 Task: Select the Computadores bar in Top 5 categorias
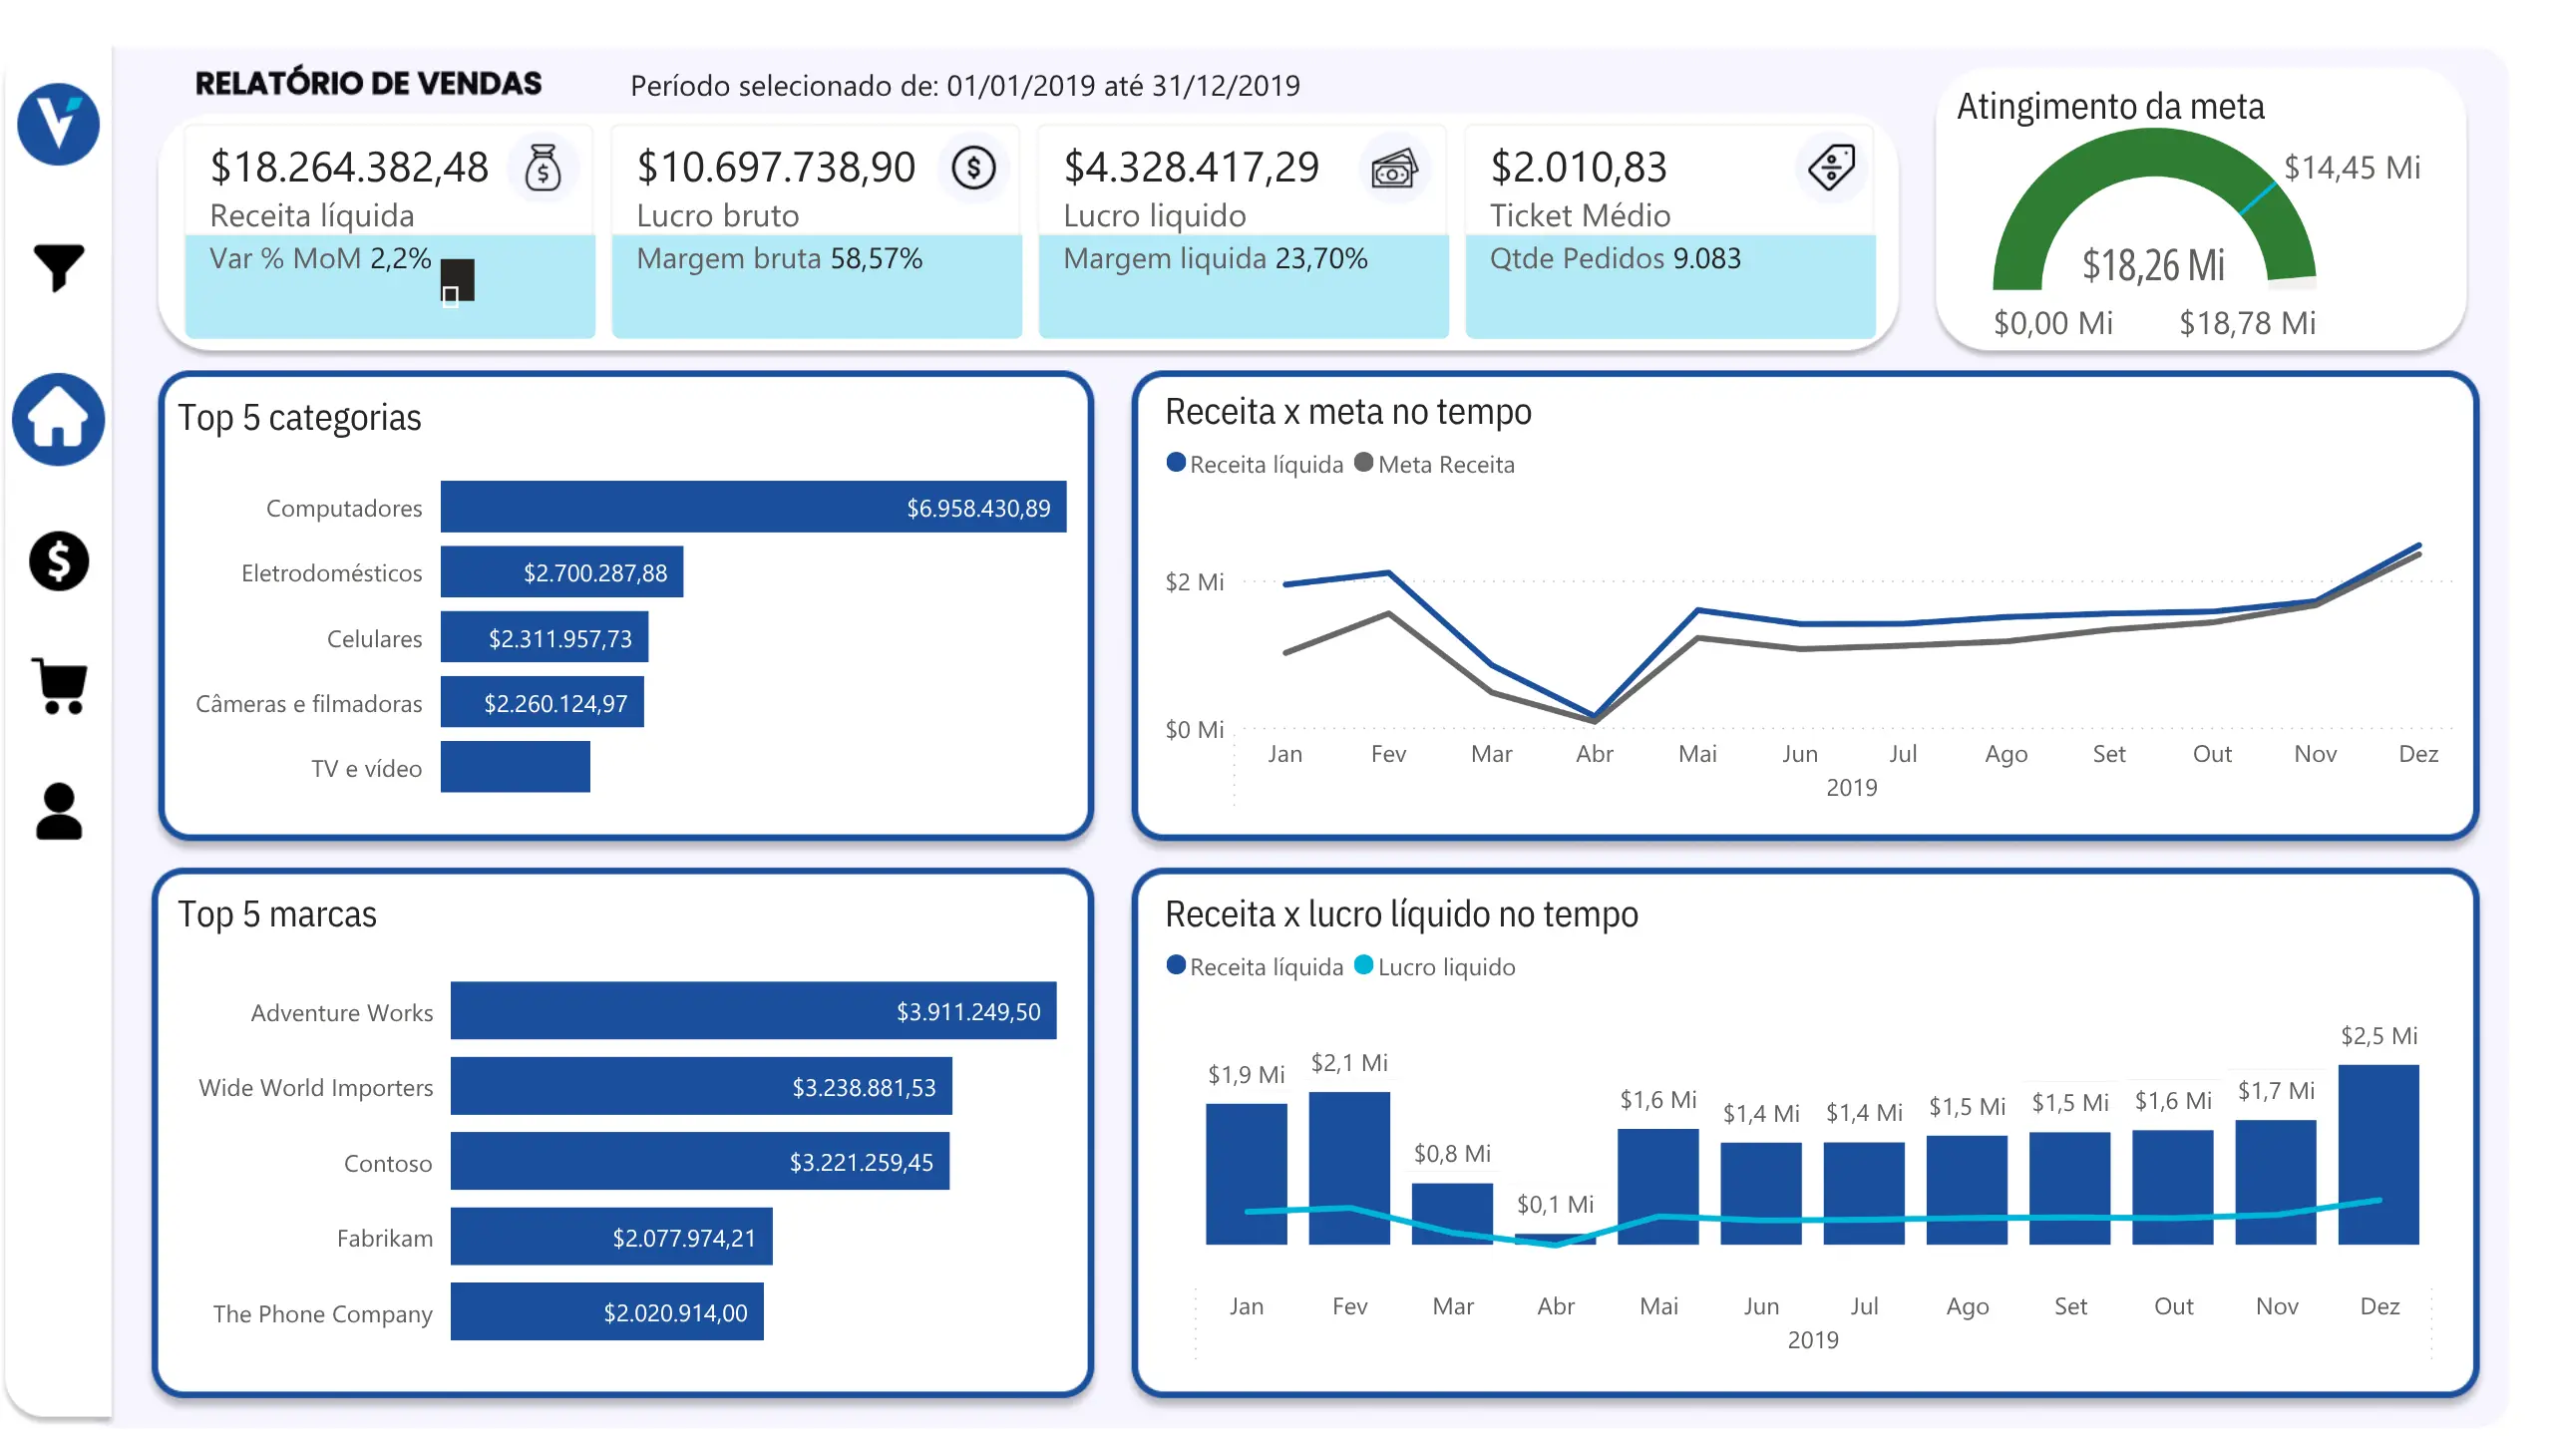click(x=753, y=507)
